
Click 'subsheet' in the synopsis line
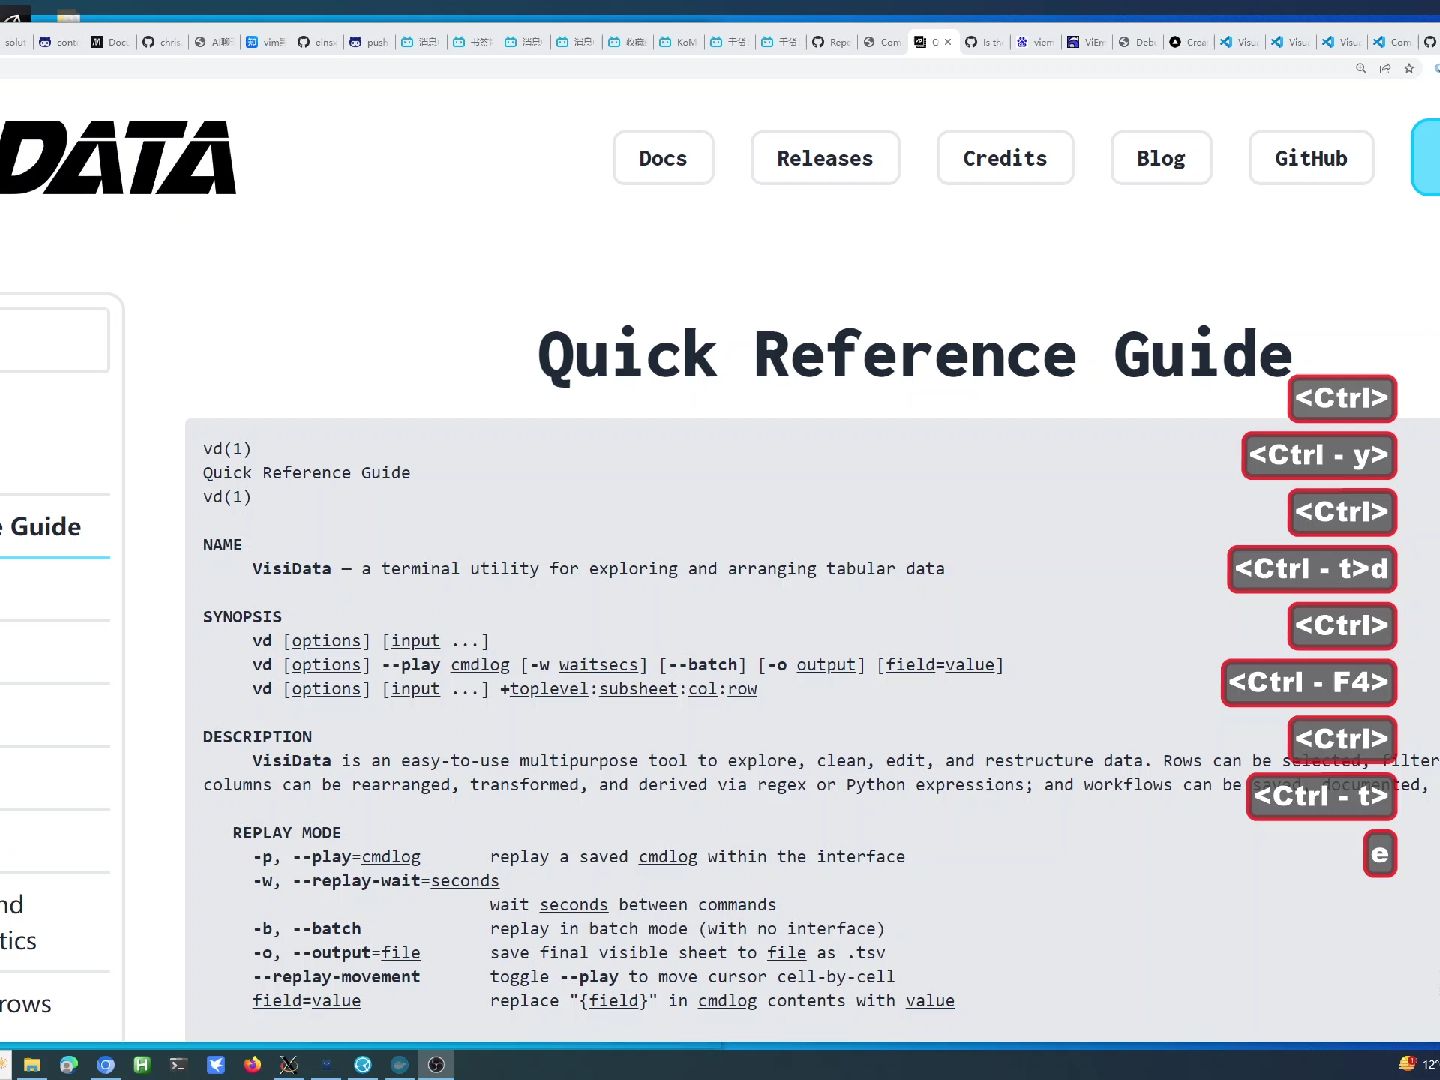tap(638, 689)
